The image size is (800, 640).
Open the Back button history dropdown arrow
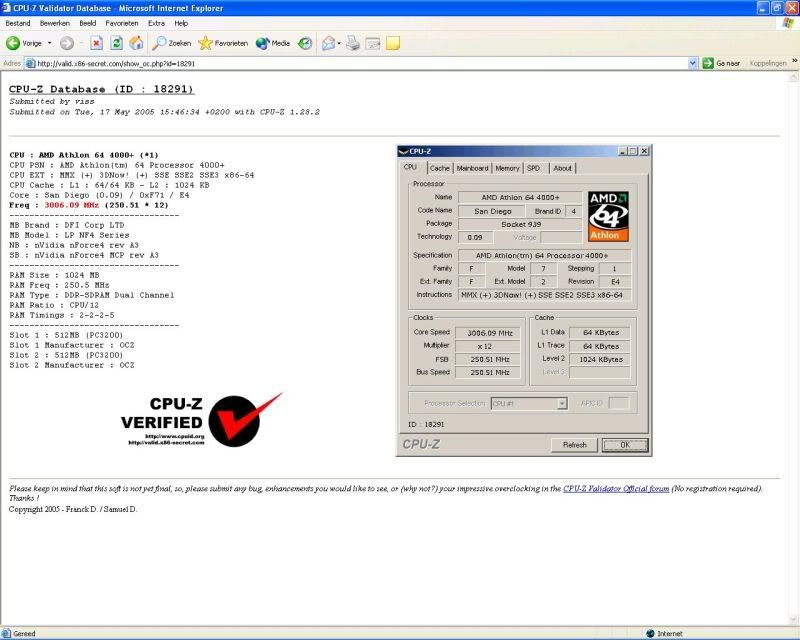(49, 43)
